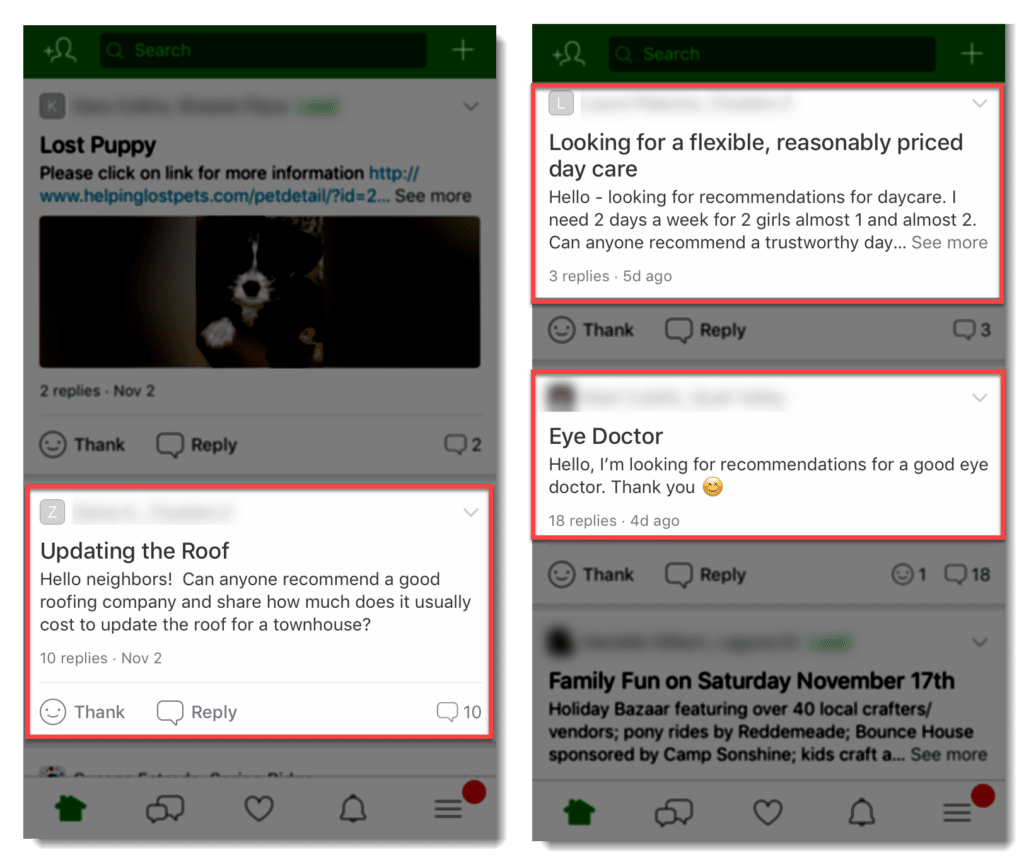Reply to the Updating the Roof post

point(197,712)
